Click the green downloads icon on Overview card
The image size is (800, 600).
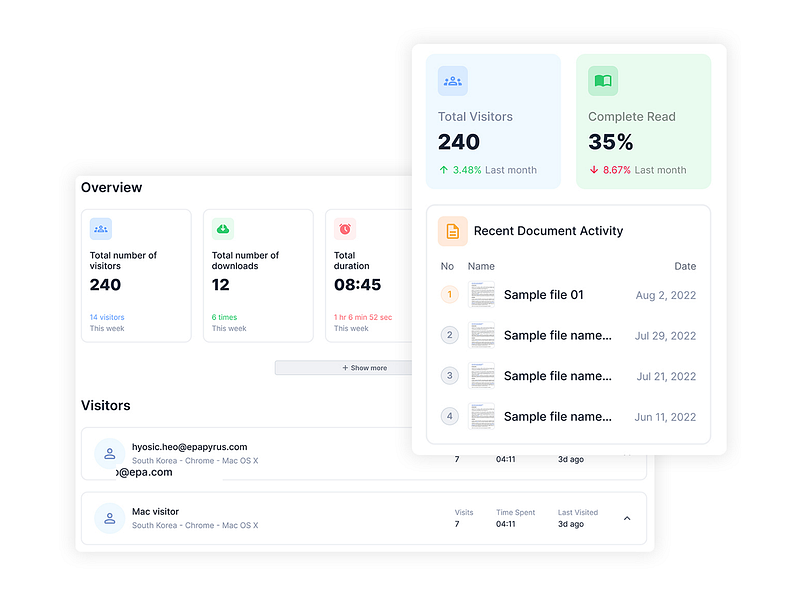point(222,229)
